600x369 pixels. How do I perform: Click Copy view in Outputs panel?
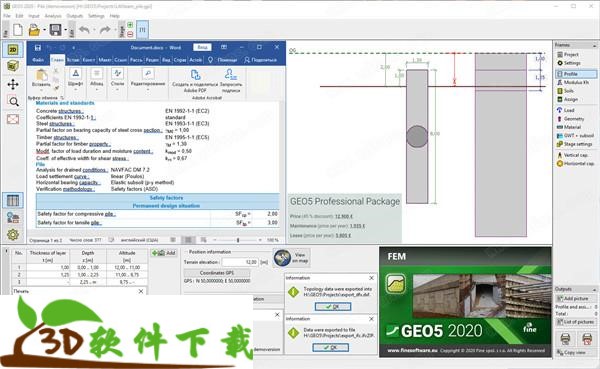[571, 352]
